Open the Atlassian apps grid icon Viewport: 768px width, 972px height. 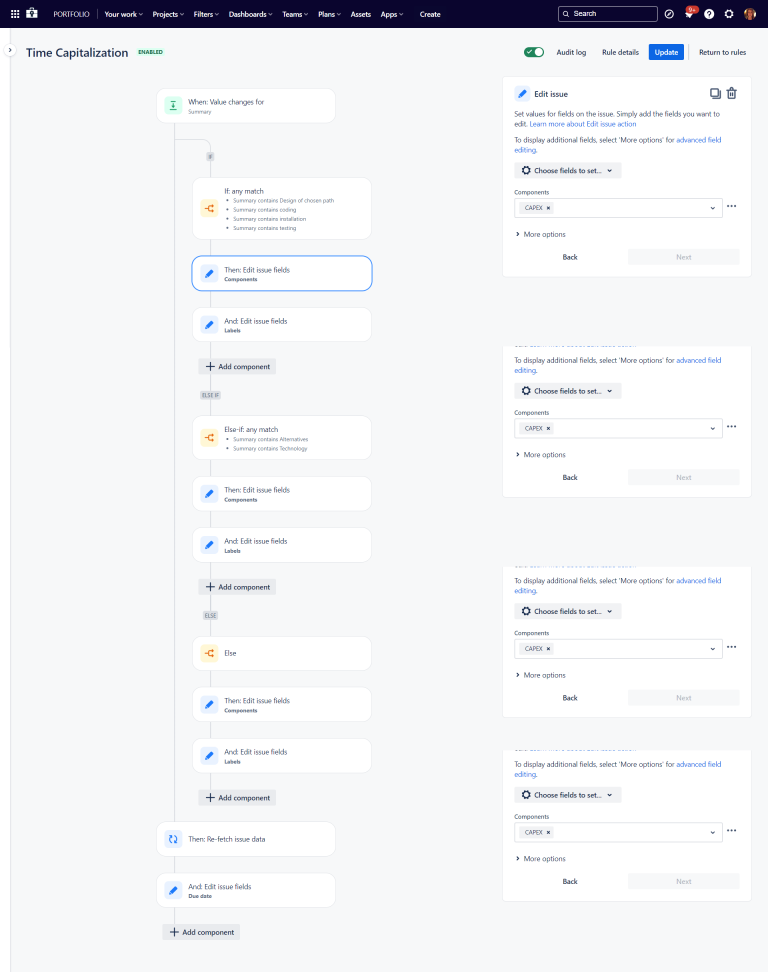pyautogui.click(x=14, y=14)
